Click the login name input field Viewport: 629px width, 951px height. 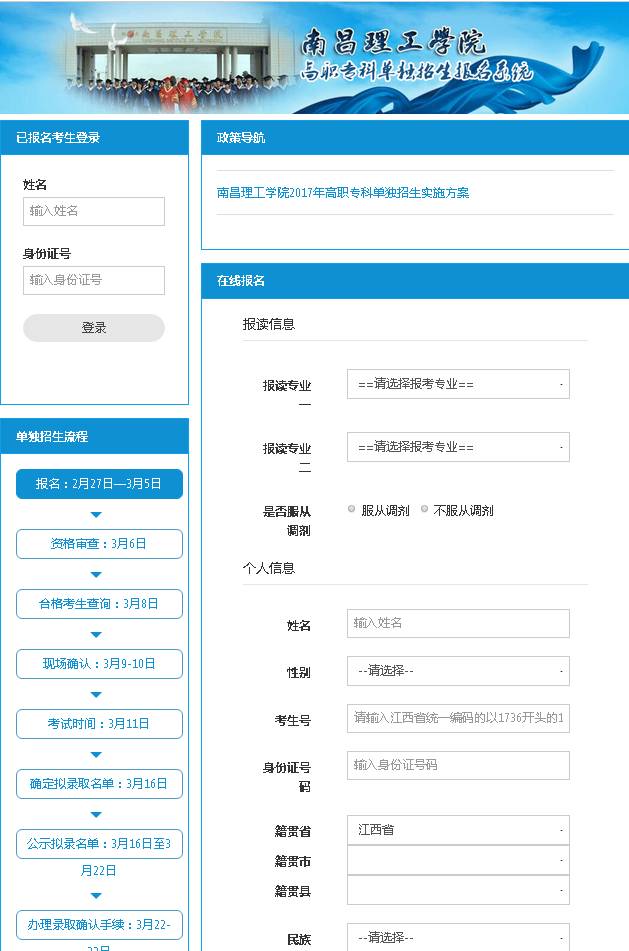94,211
